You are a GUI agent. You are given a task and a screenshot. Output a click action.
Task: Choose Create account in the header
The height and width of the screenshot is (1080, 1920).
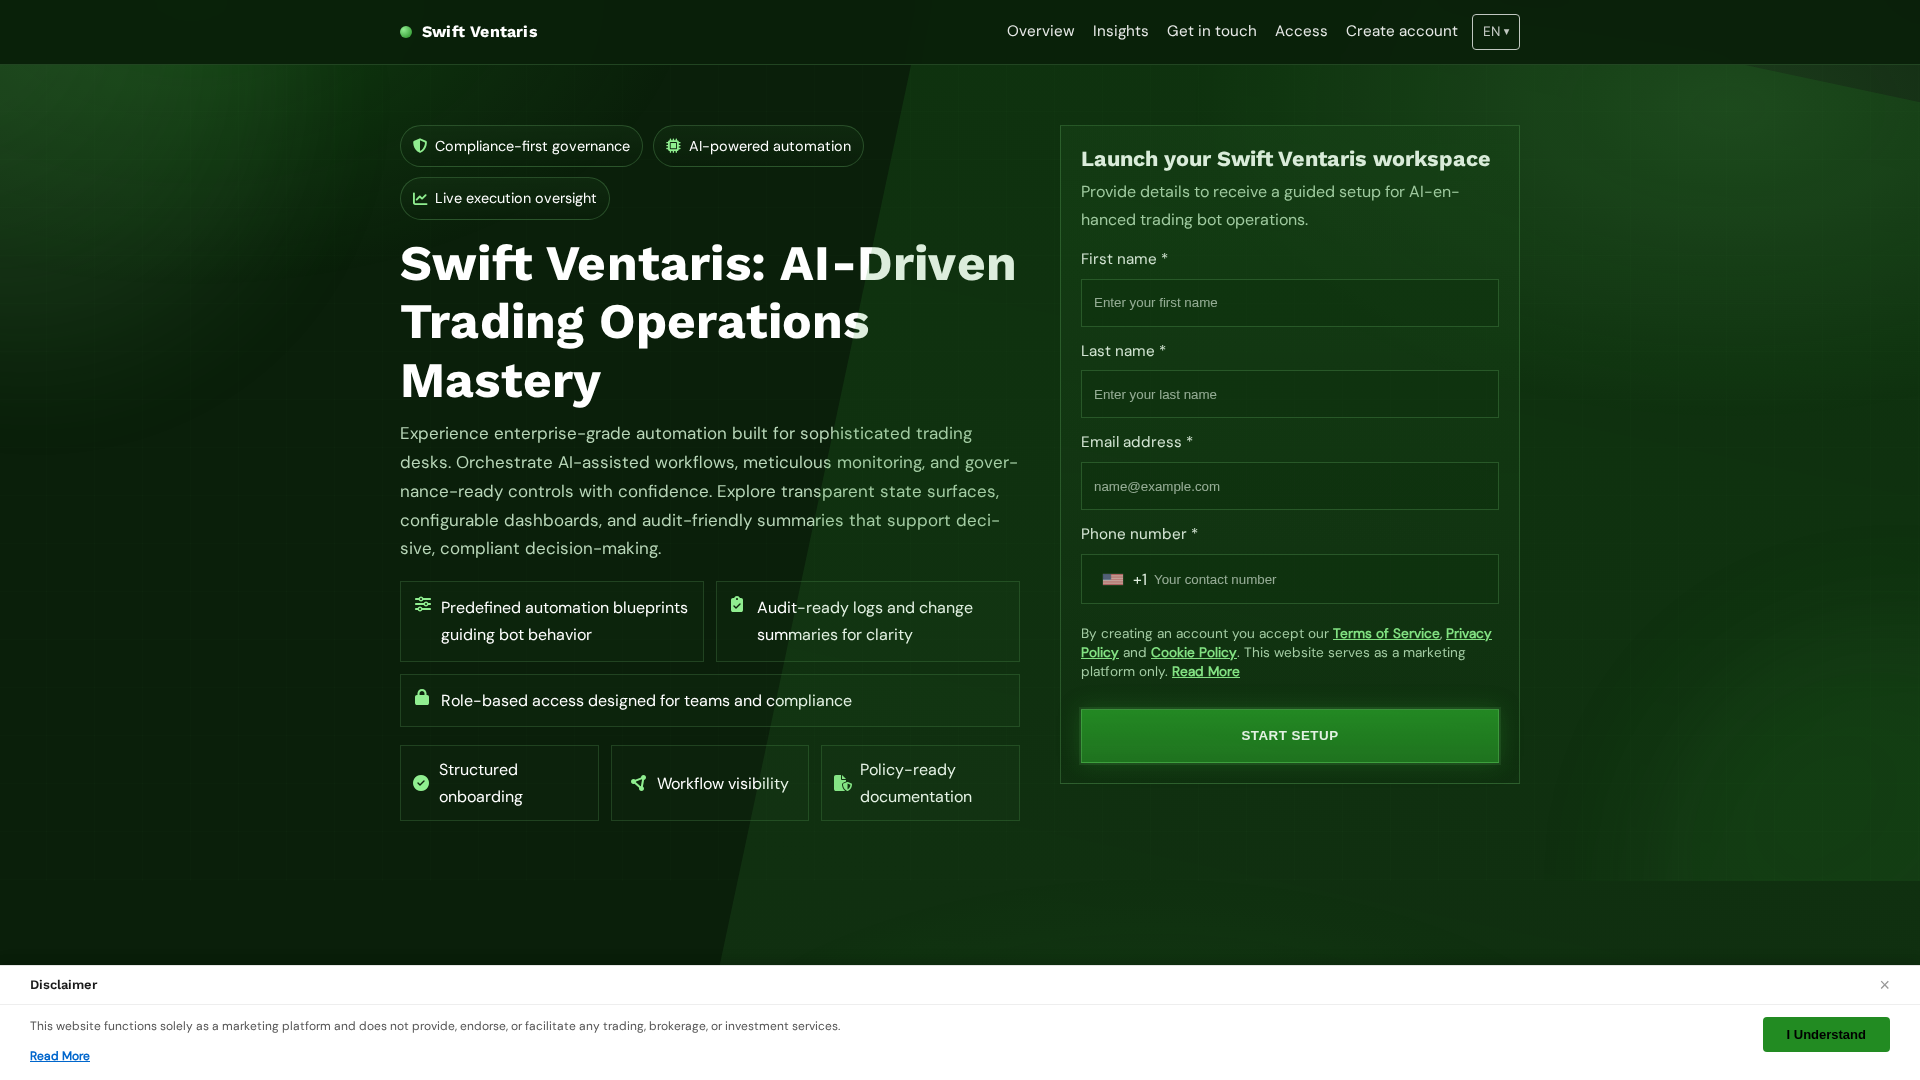pyautogui.click(x=1402, y=31)
